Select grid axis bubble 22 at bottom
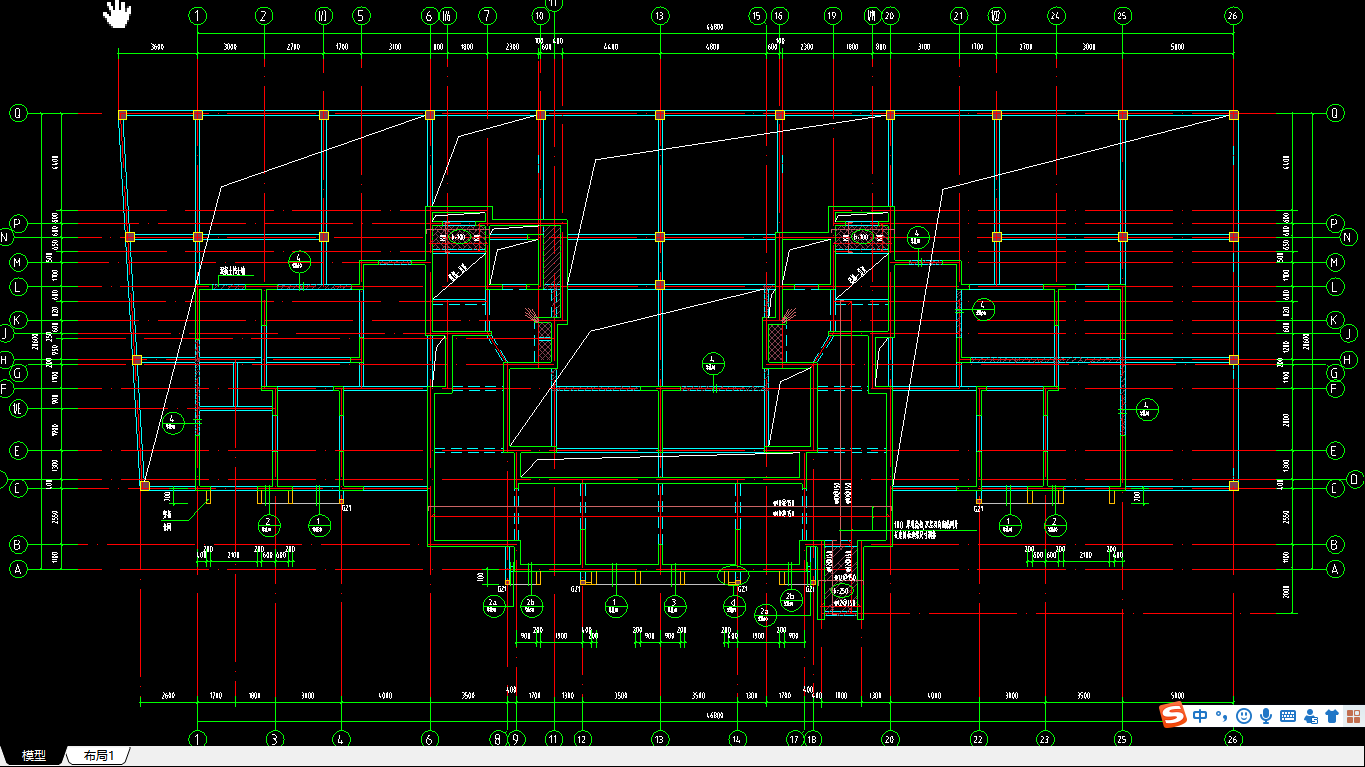This screenshot has height=767, width=1365. [978, 739]
